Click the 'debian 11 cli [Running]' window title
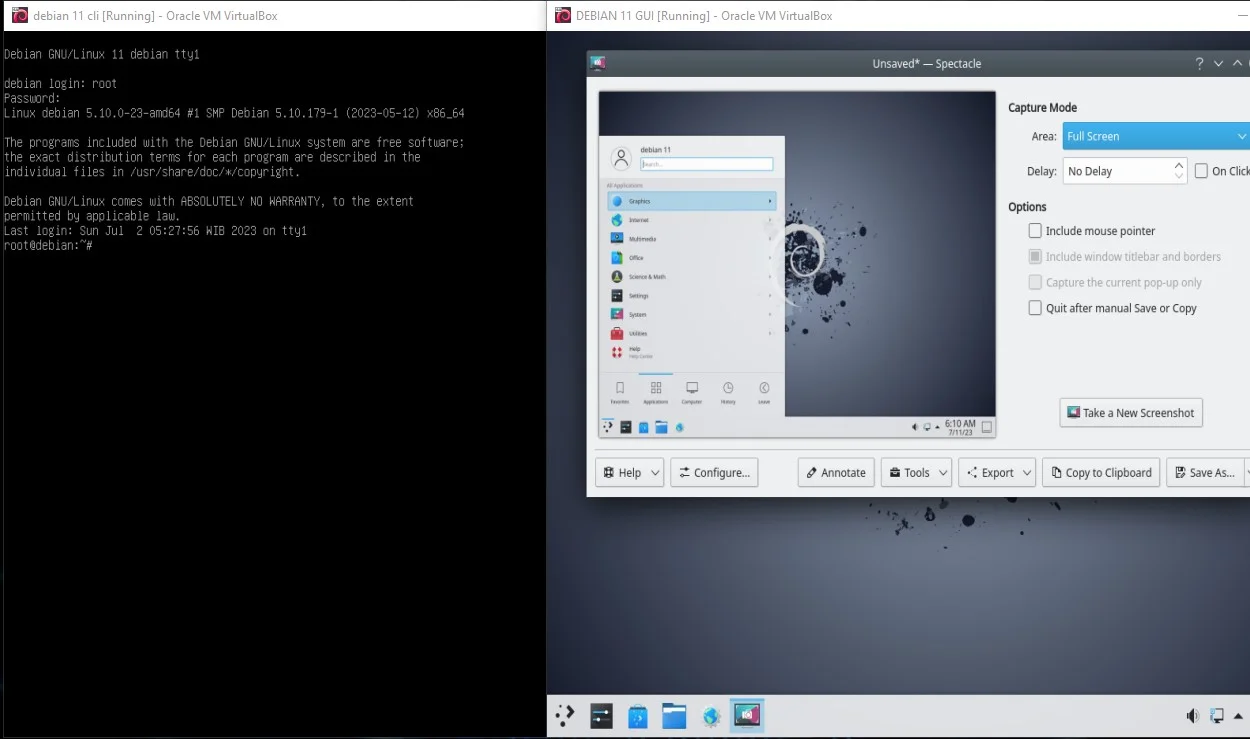Image resolution: width=1250 pixels, height=739 pixels. [x=156, y=16]
